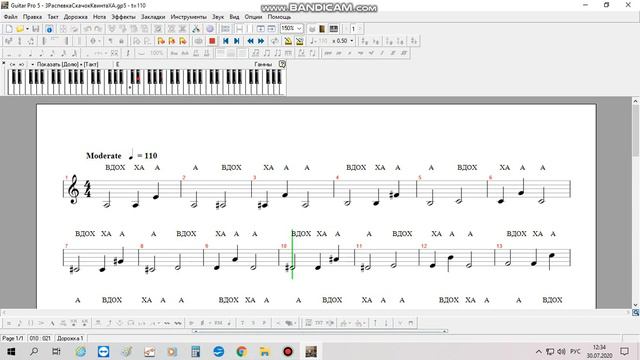
Task: Click the Windows Start button
Action: [11, 351]
